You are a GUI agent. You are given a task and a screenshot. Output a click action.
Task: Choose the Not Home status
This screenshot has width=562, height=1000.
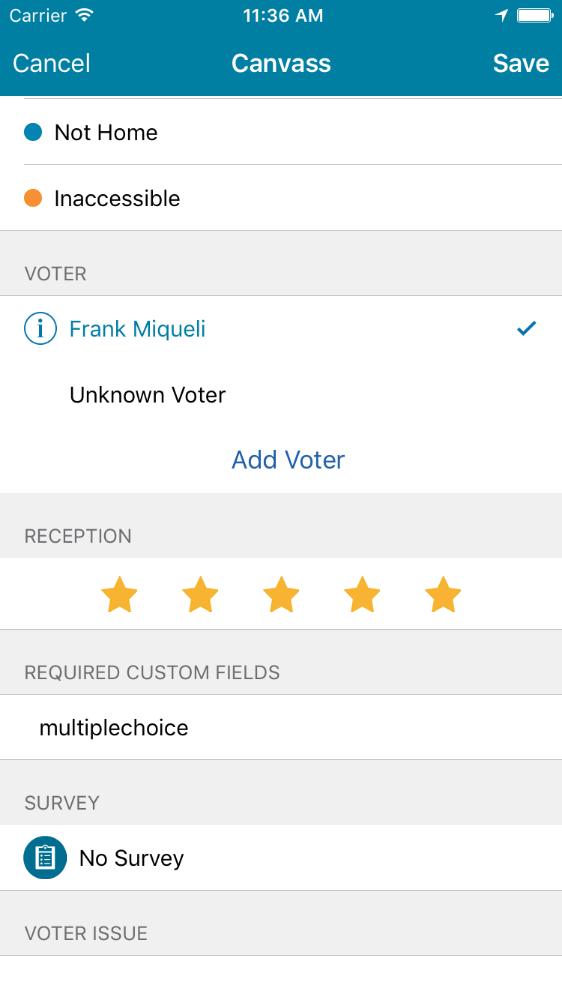click(281, 132)
